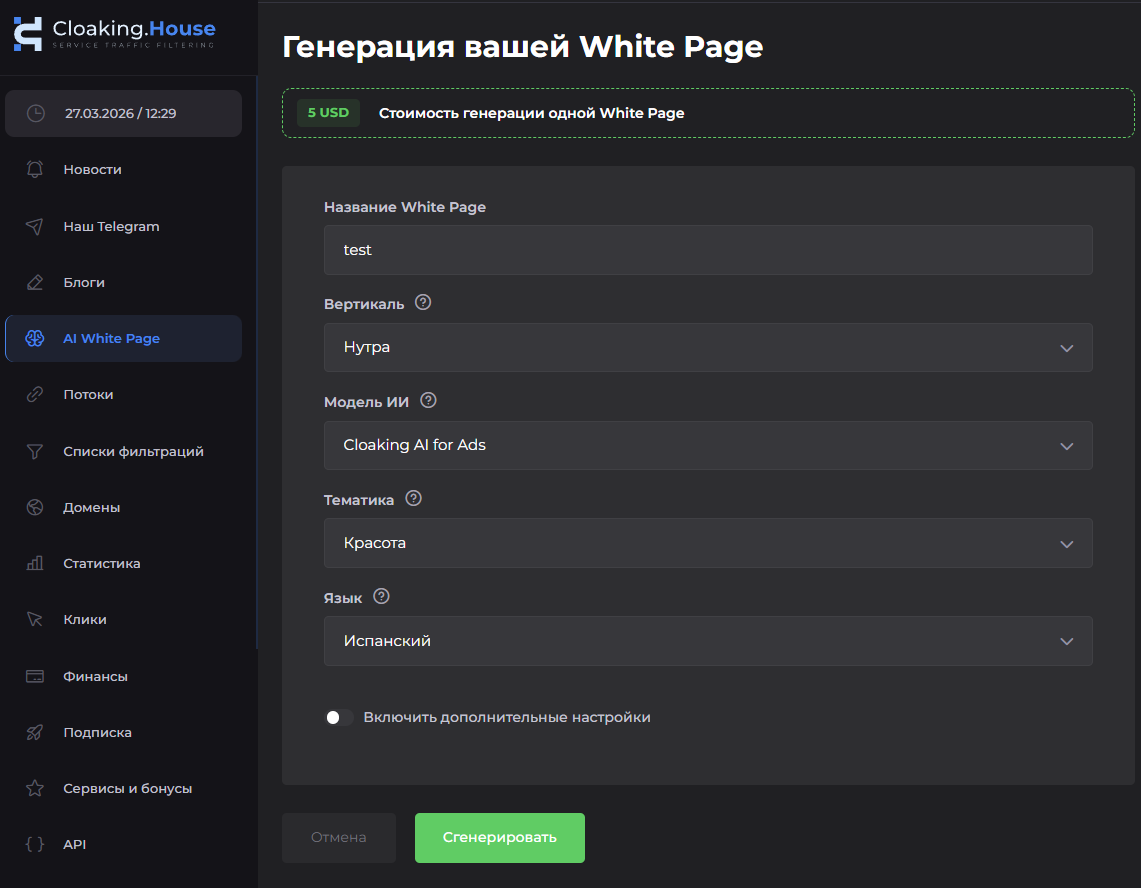Click the question mark beside Модель ИИ
Image resolution: width=1141 pixels, height=888 pixels.
point(429,401)
